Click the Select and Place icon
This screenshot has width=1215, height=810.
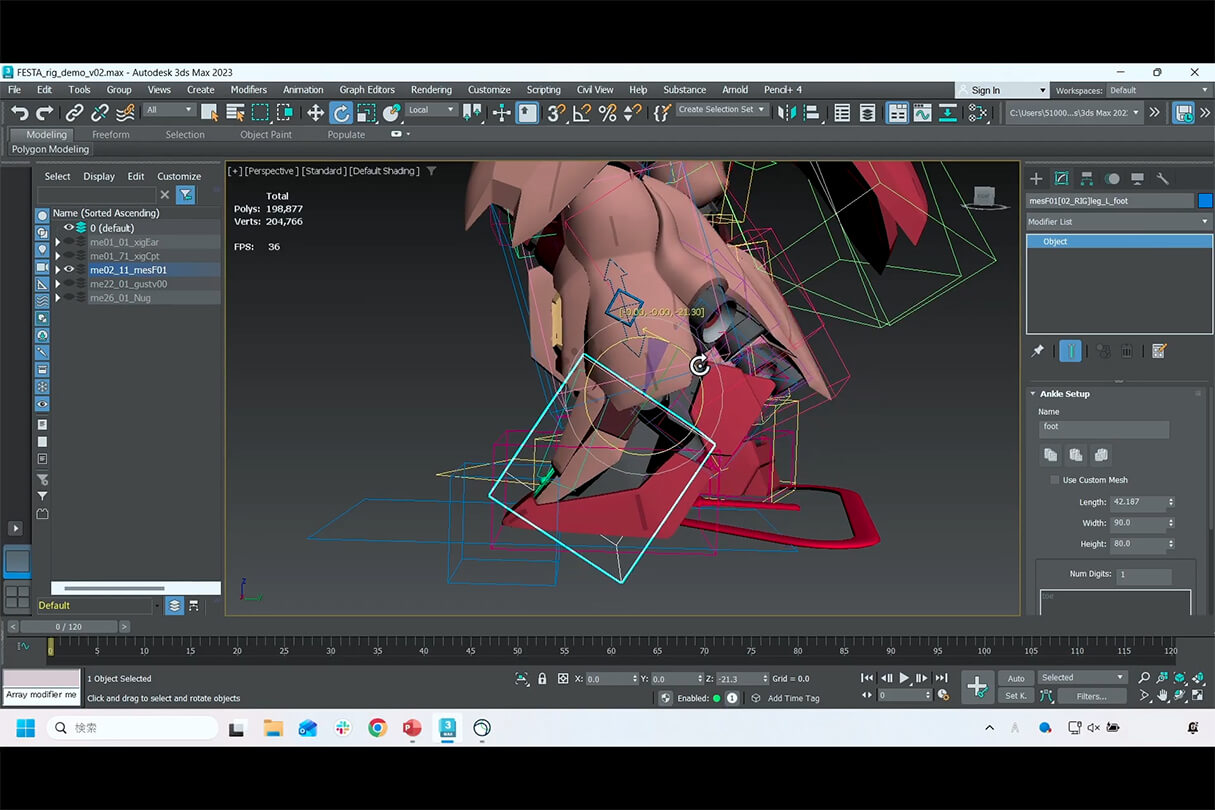point(391,113)
